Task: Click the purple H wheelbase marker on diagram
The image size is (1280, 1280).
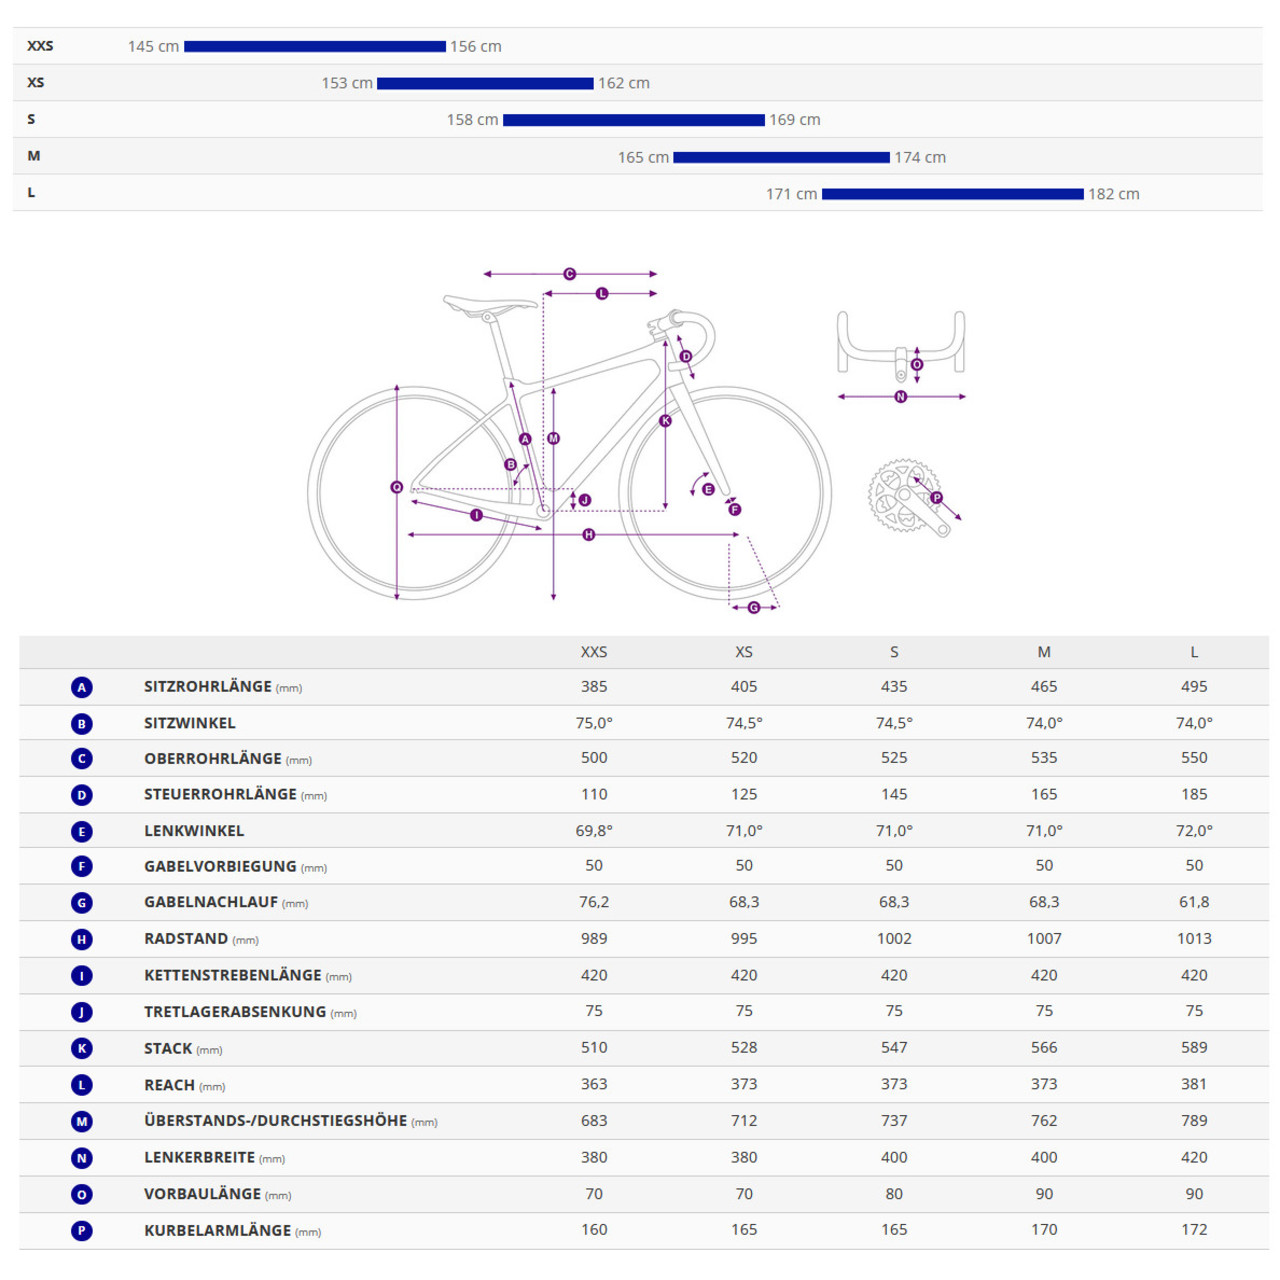Action: point(589,535)
